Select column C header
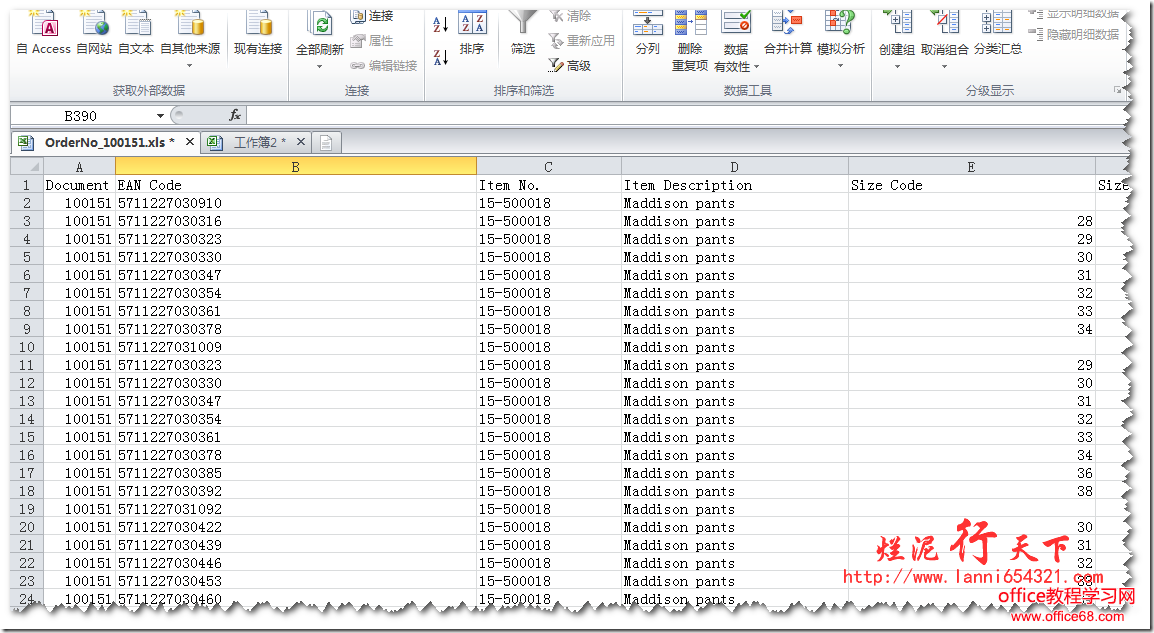Screen dimensions: 1154x633 tap(548, 167)
